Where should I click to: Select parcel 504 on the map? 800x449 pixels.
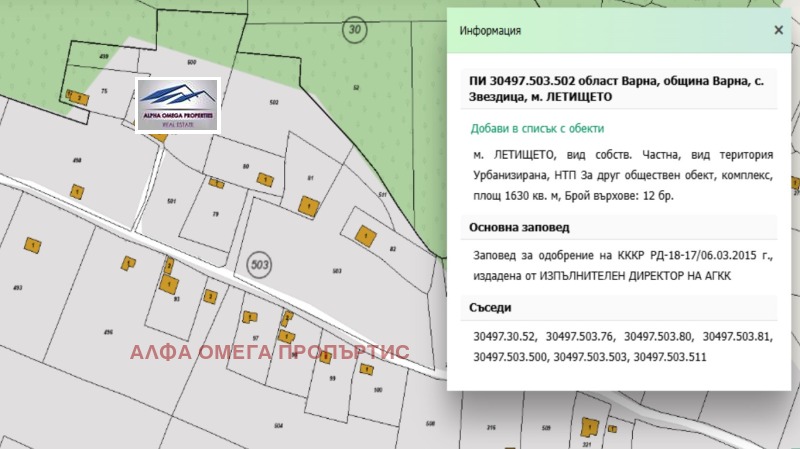(x=278, y=426)
